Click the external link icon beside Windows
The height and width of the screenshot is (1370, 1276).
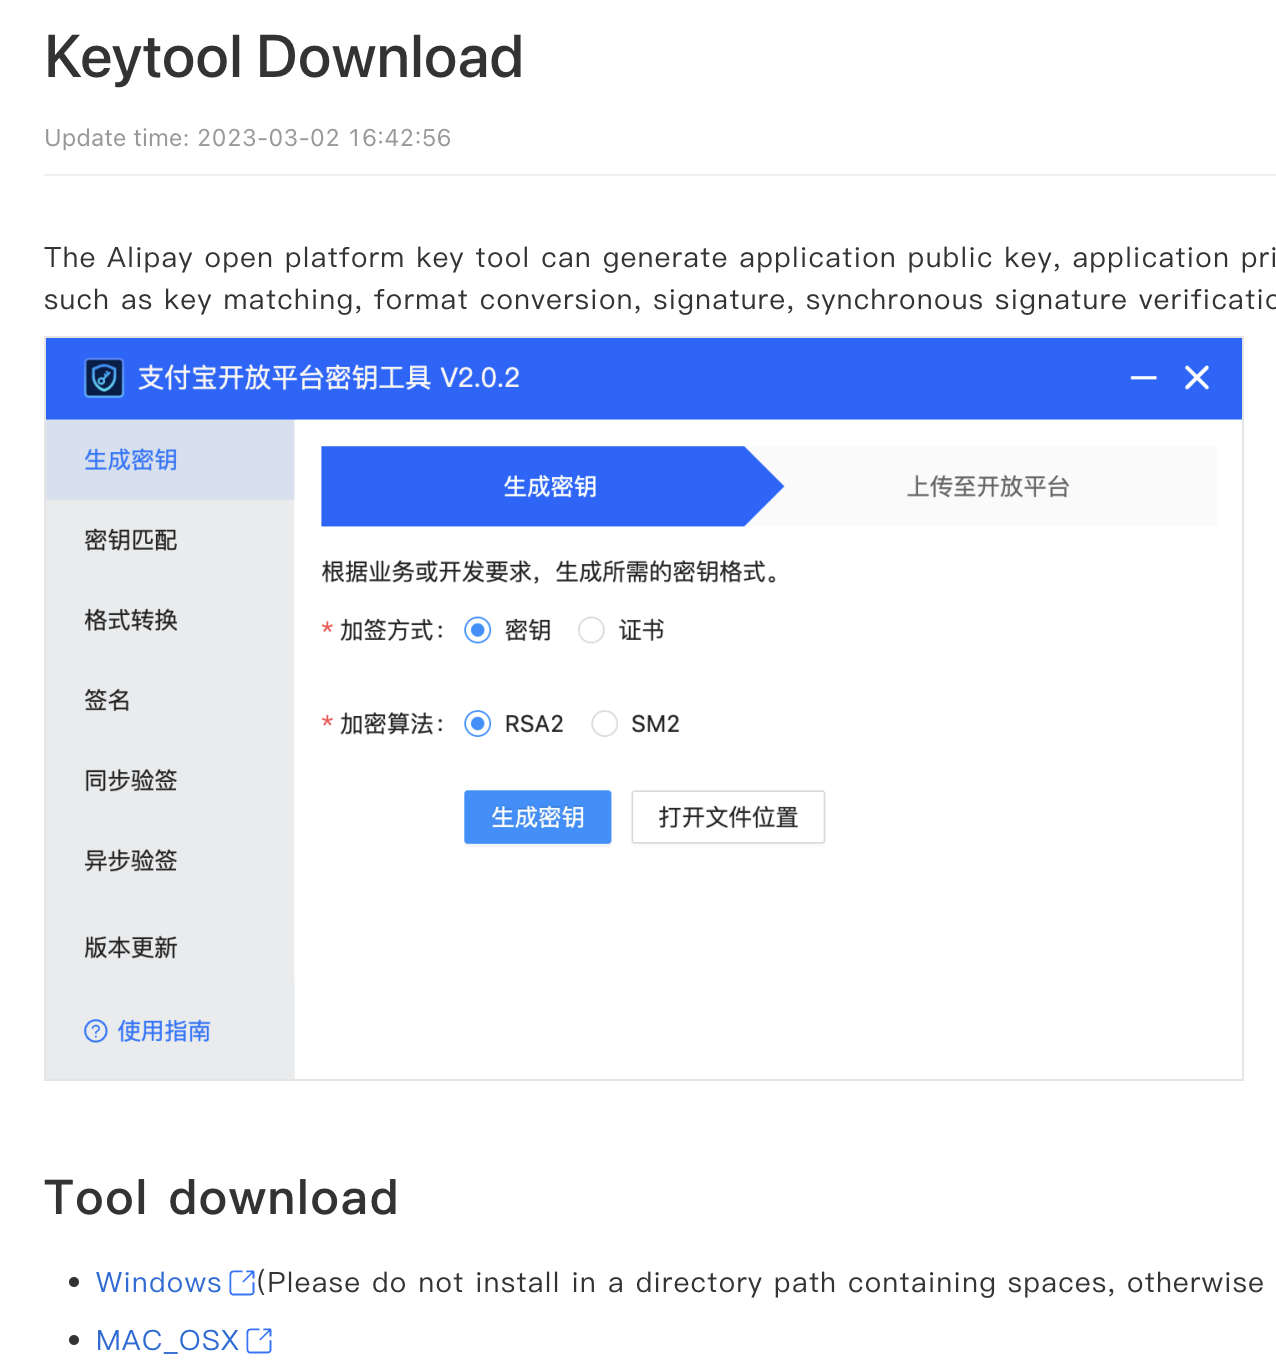pyautogui.click(x=242, y=1283)
